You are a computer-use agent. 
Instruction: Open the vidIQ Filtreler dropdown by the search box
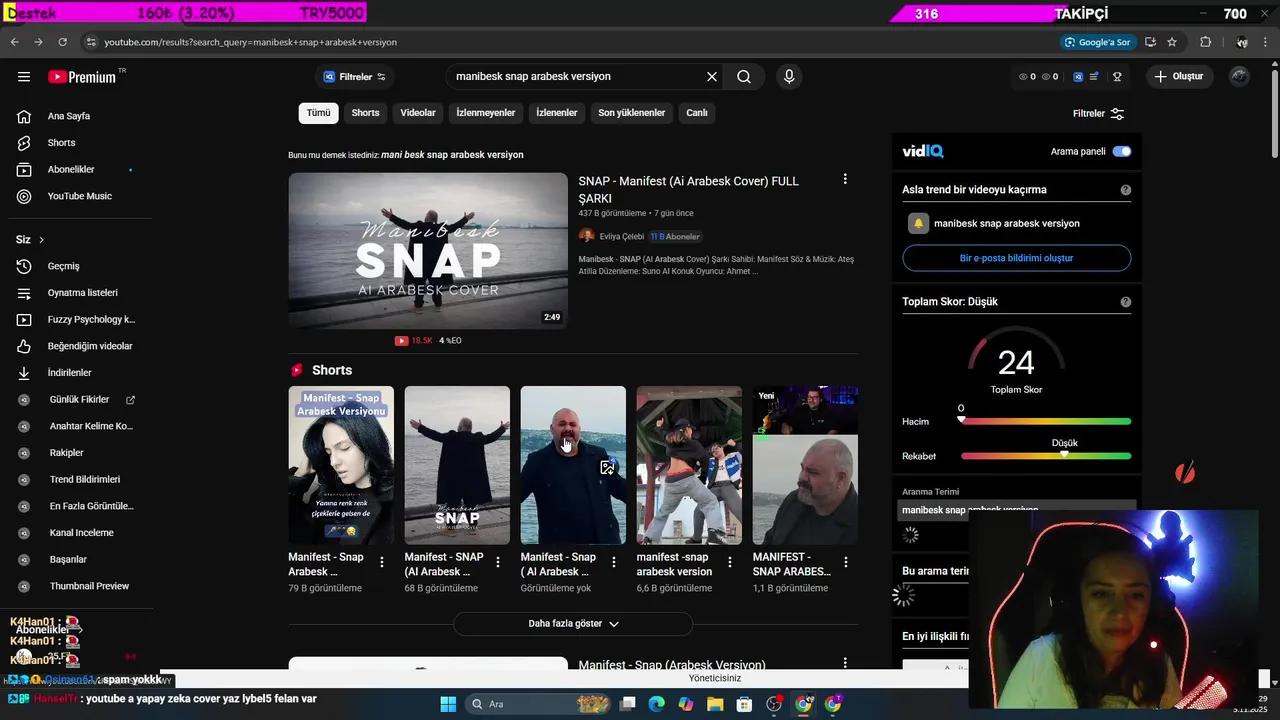click(x=354, y=77)
